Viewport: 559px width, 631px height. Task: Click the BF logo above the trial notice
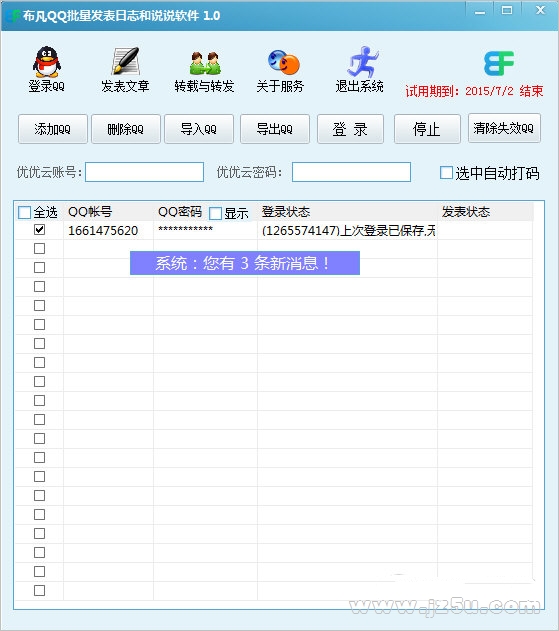pos(499,63)
